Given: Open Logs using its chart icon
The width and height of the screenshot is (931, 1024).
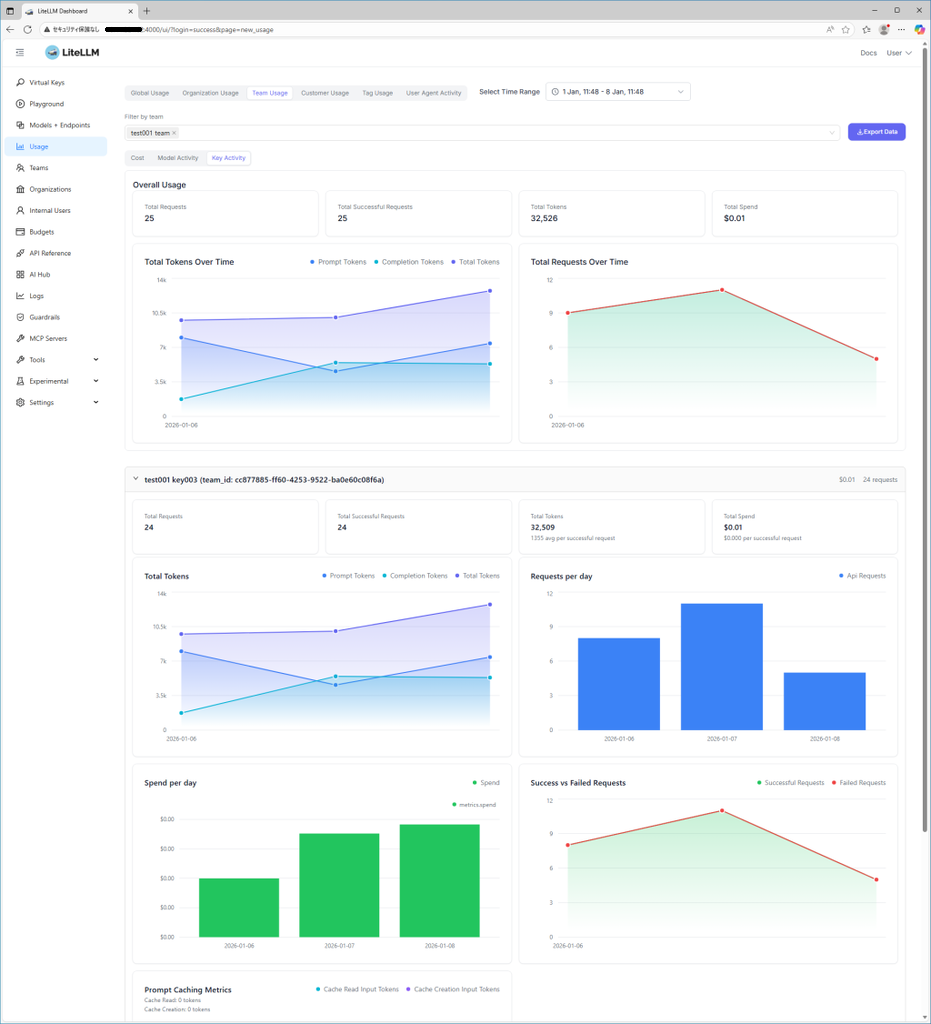Looking at the screenshot, I should pyautogui.click(x=20, y=296).
